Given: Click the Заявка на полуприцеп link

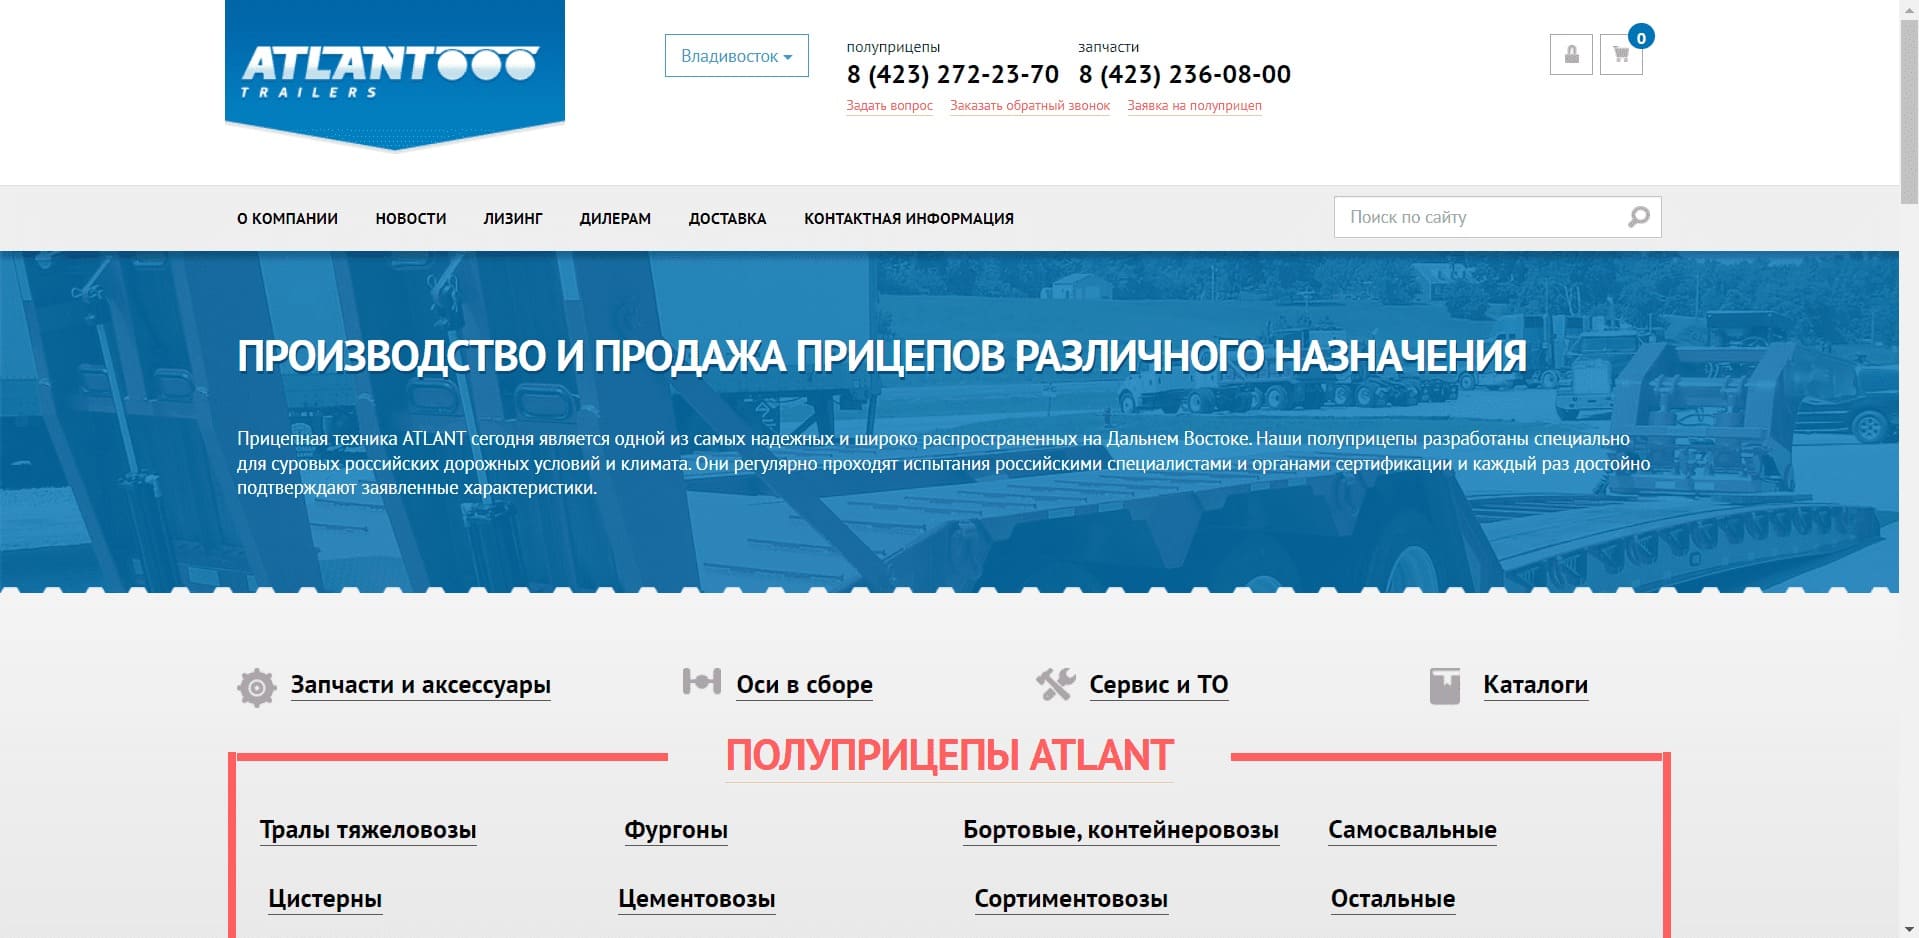Looking at the screenshot, I should (x=1194, y=106).
